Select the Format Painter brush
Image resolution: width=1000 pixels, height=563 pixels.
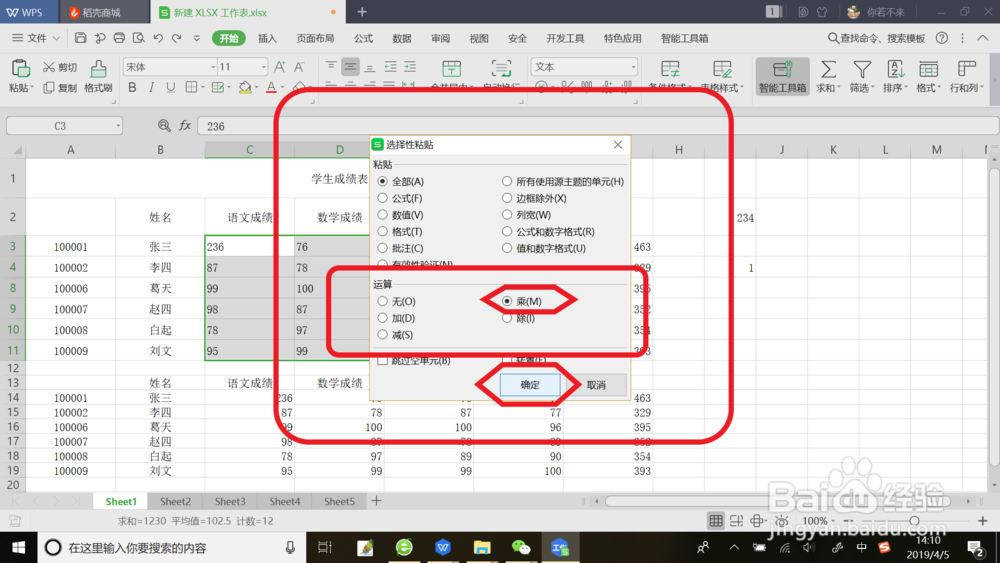pyautogui.click(x=98, y=69)
